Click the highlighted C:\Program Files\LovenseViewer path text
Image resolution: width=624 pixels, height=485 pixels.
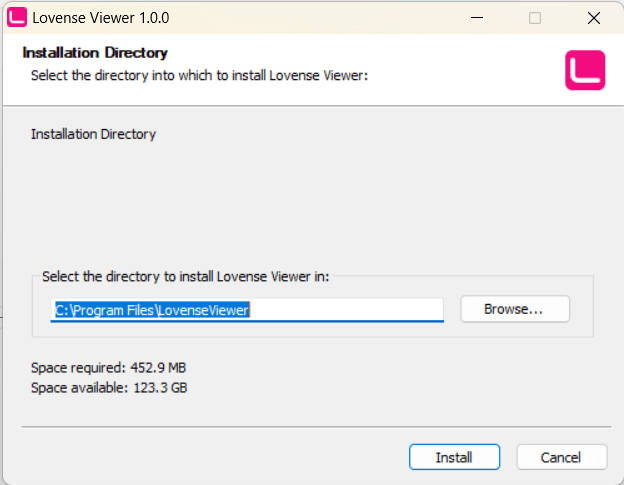[152, 310]
